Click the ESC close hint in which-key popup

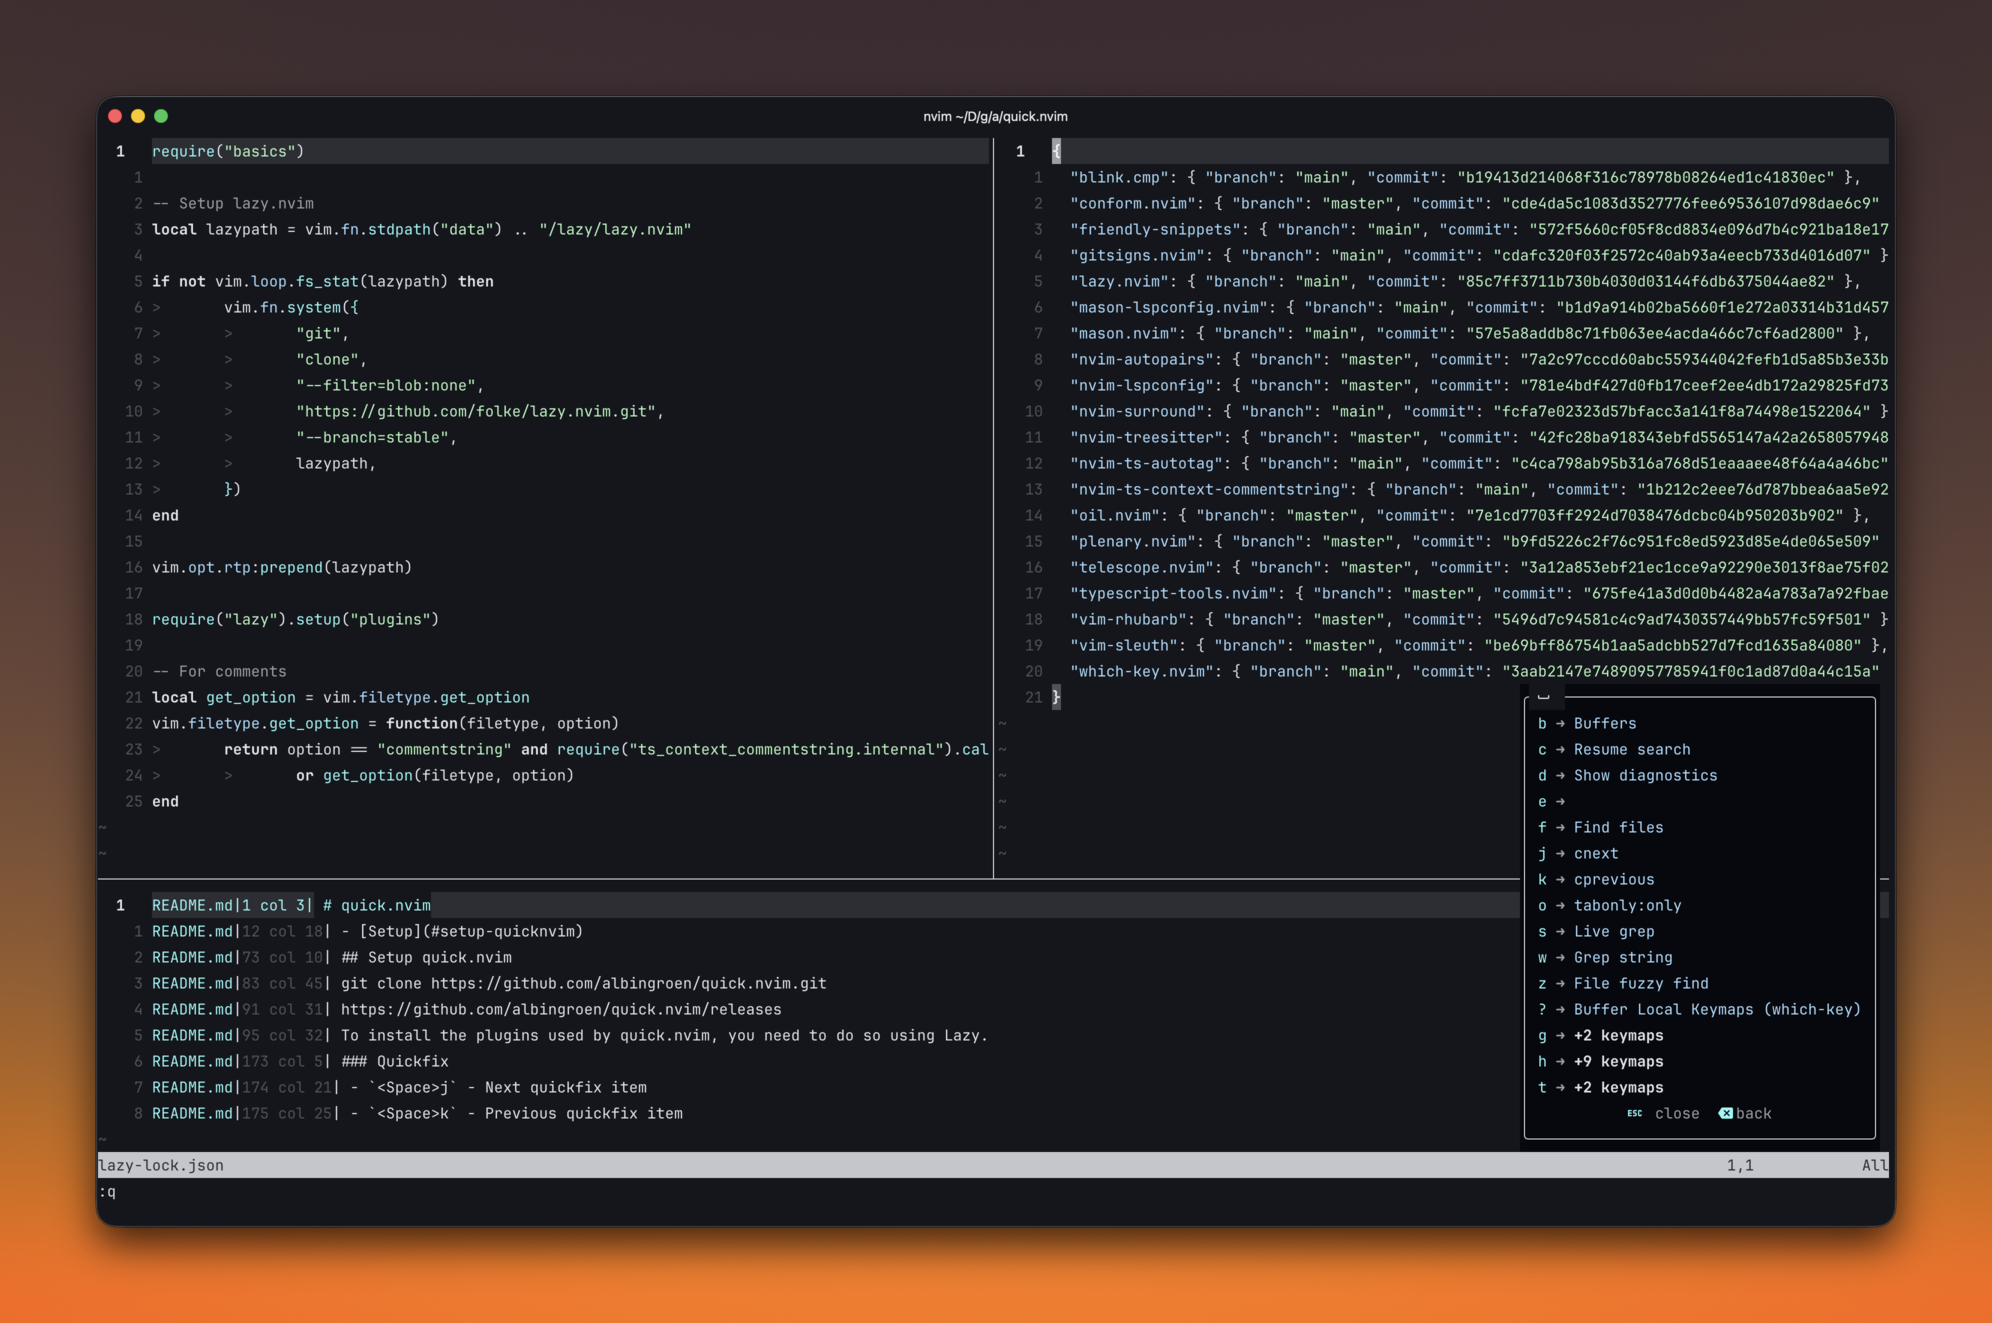pyautogui.click(x=1663, y=1113)
